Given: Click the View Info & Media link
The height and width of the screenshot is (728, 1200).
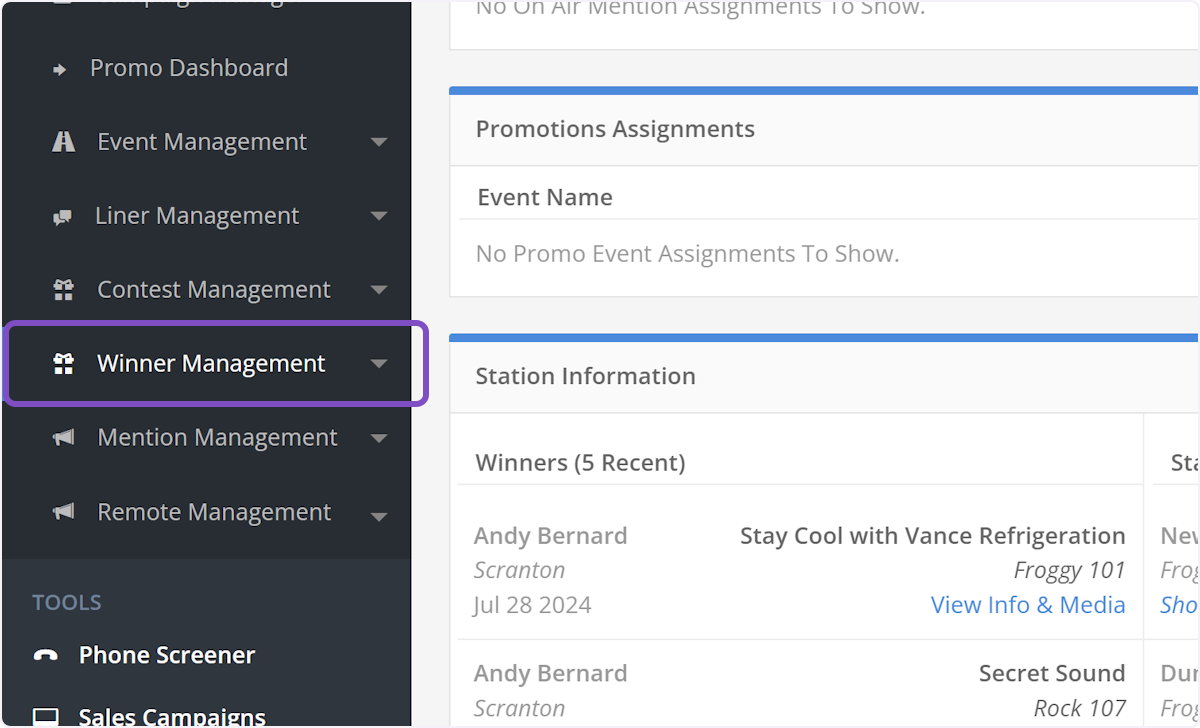Looking at the screenshot, I should (x=1028, y=604).
